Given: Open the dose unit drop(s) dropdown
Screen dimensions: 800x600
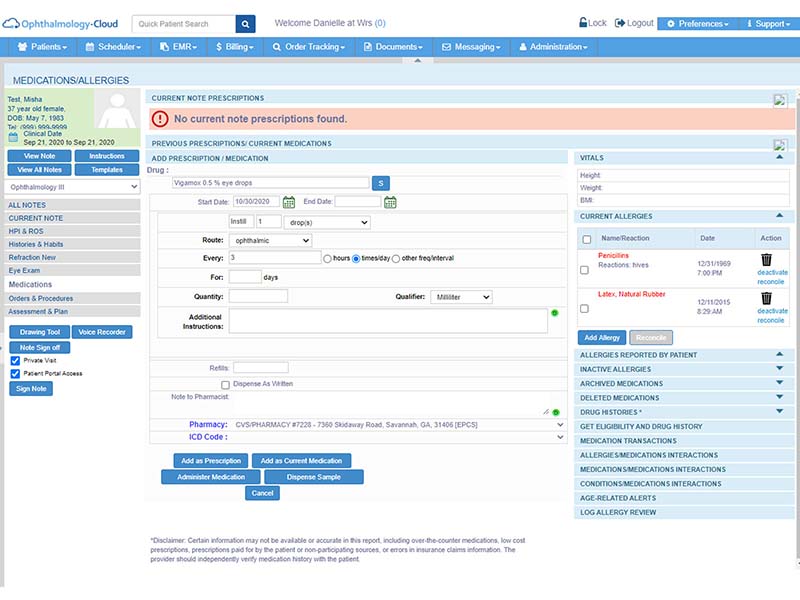Looking at the screenshot, I should [x=327, y=221].
